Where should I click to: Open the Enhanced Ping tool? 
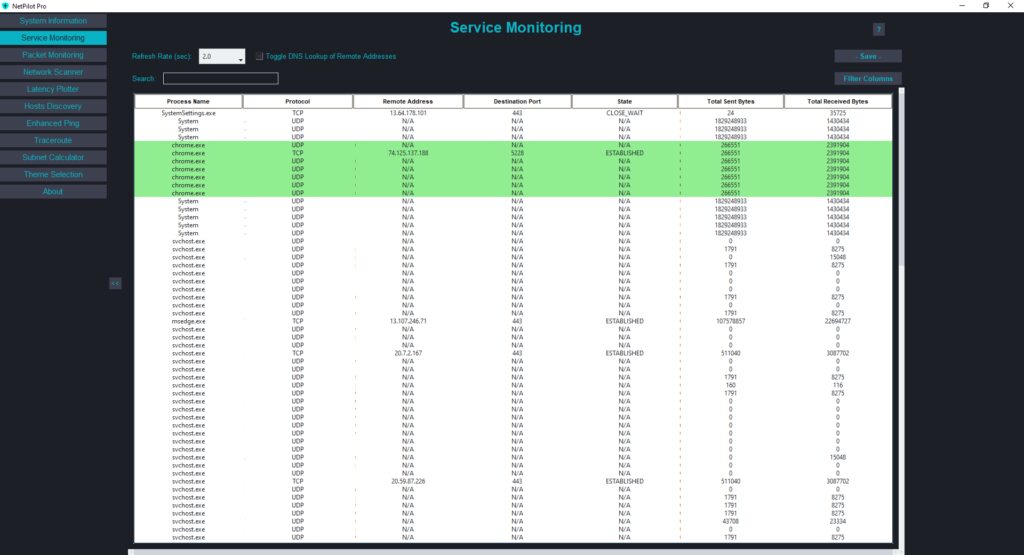(53, 123)
